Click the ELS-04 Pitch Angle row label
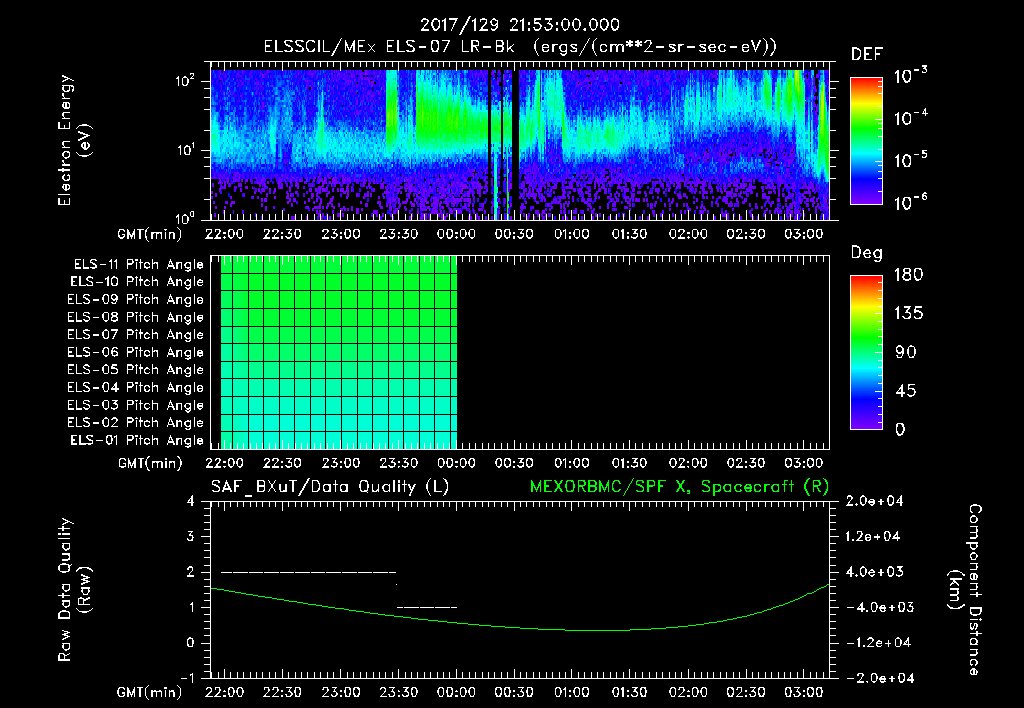The height and width of the screenshot is (708, 1024). click(136, 387)
